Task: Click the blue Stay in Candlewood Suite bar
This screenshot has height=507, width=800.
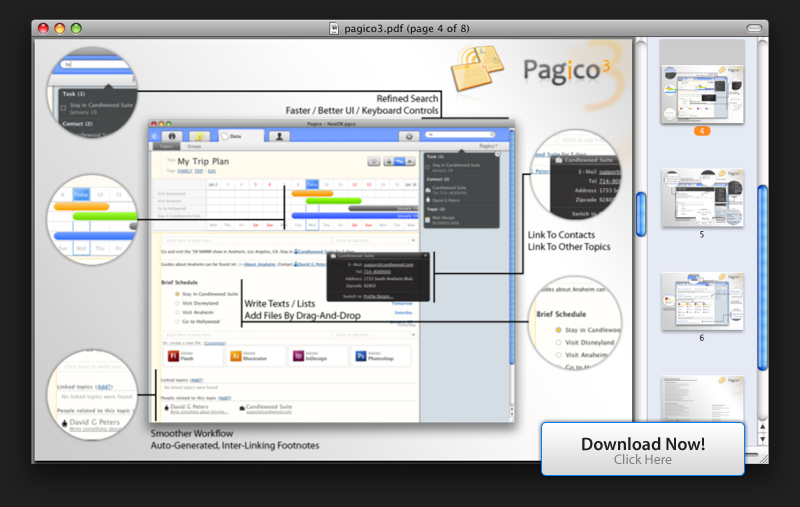Action: [x=355, y=216]
